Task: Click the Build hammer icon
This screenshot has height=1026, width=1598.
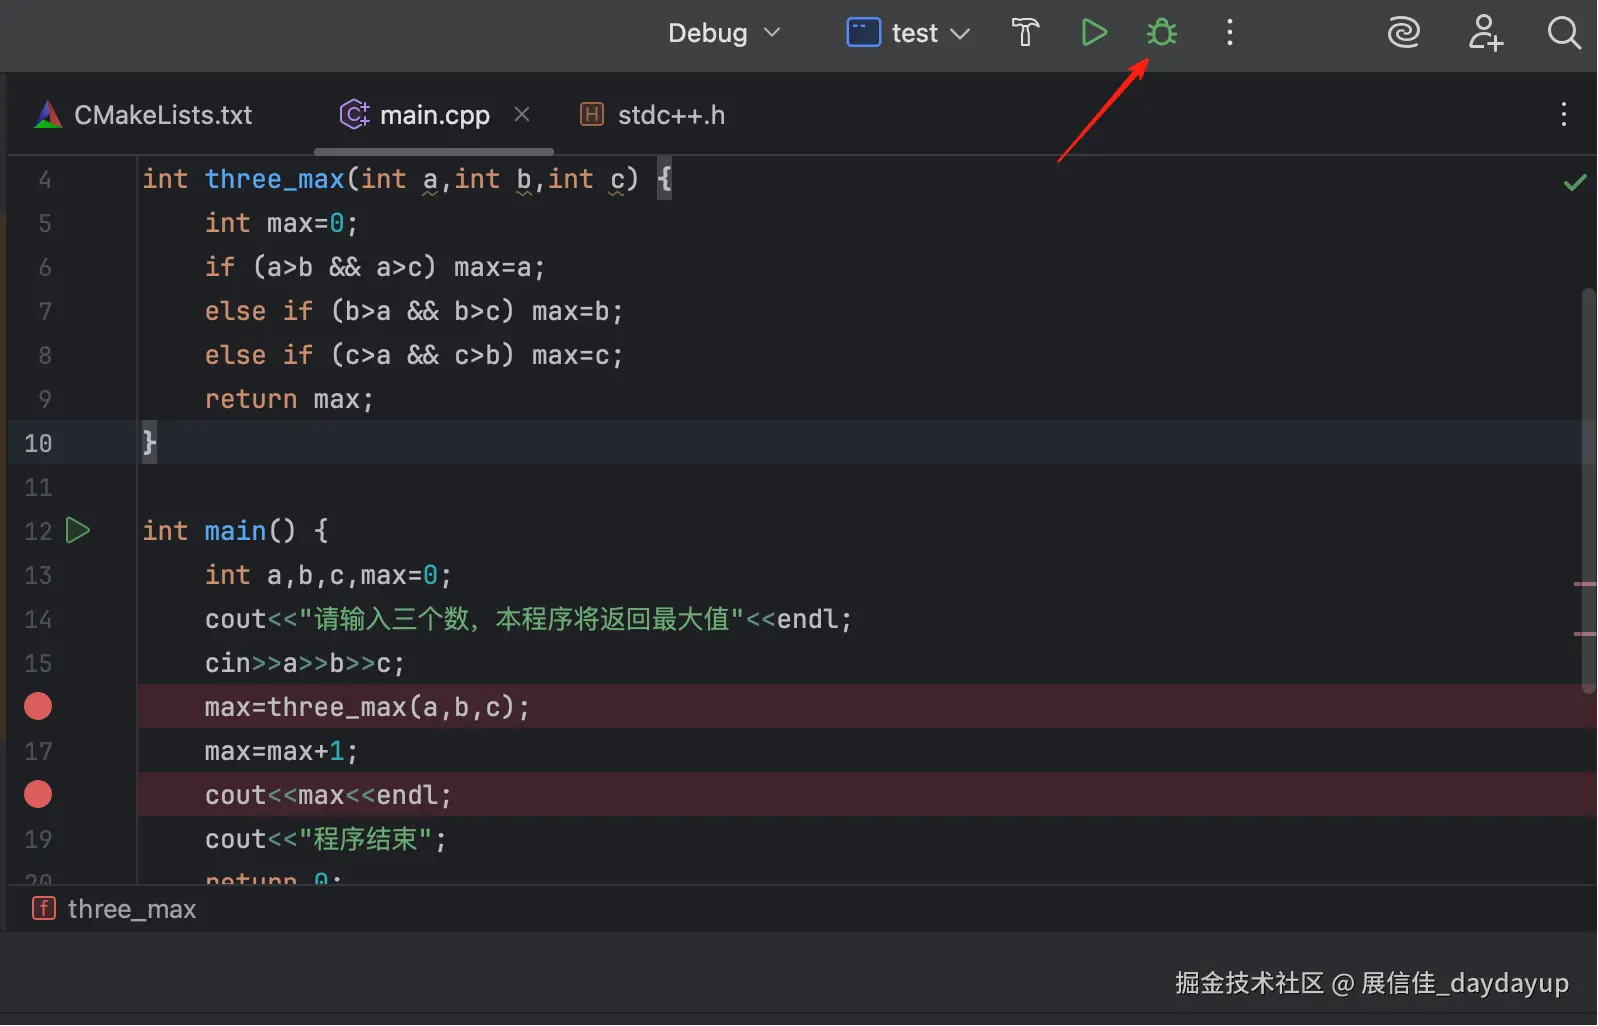Action: click(1025, 33)
